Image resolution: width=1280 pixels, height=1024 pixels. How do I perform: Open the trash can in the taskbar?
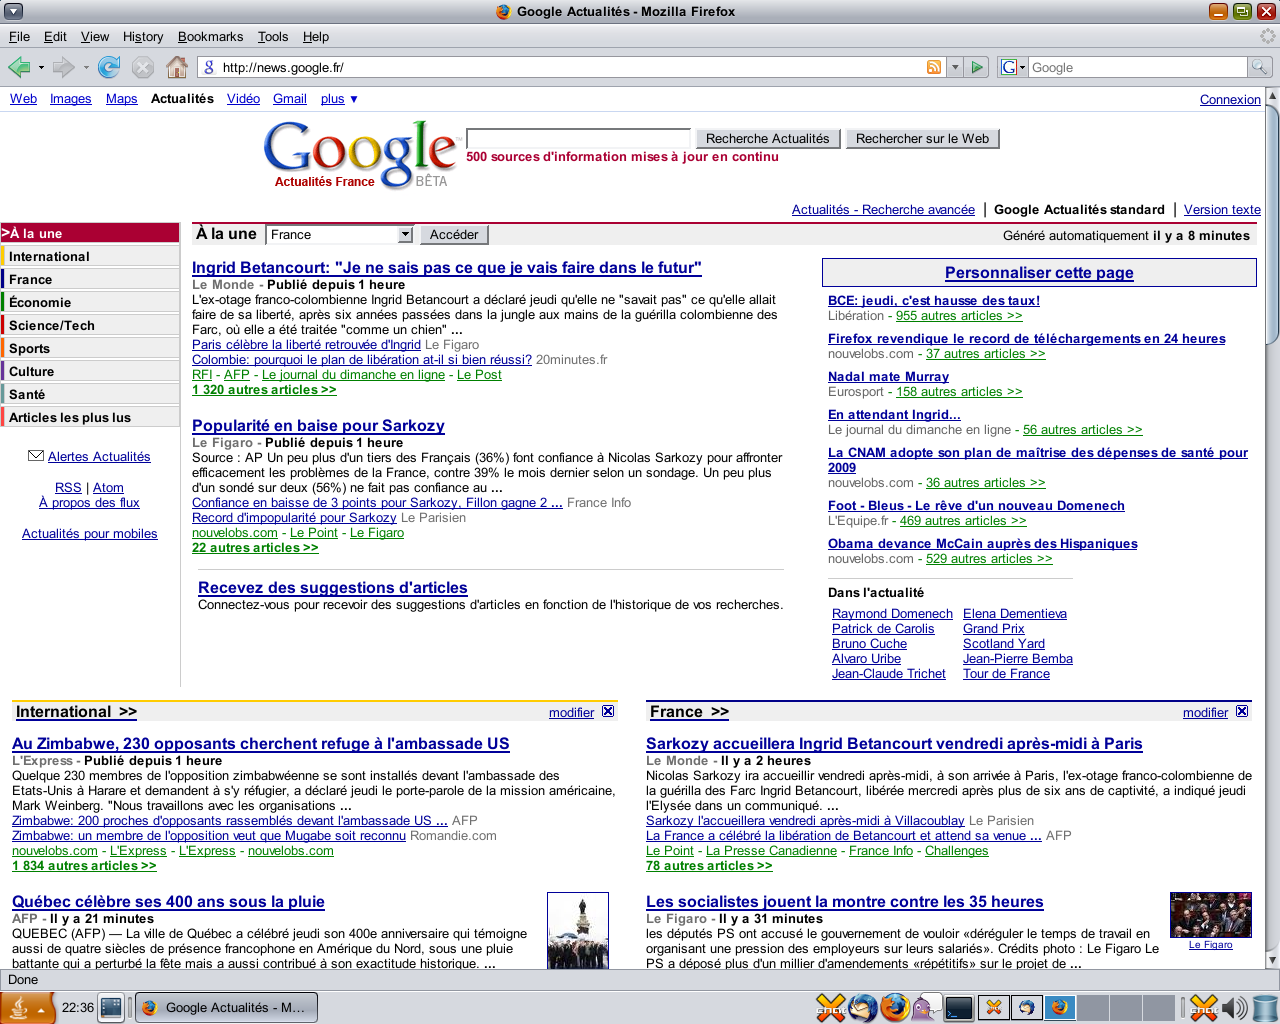tap(1265, 1007)
